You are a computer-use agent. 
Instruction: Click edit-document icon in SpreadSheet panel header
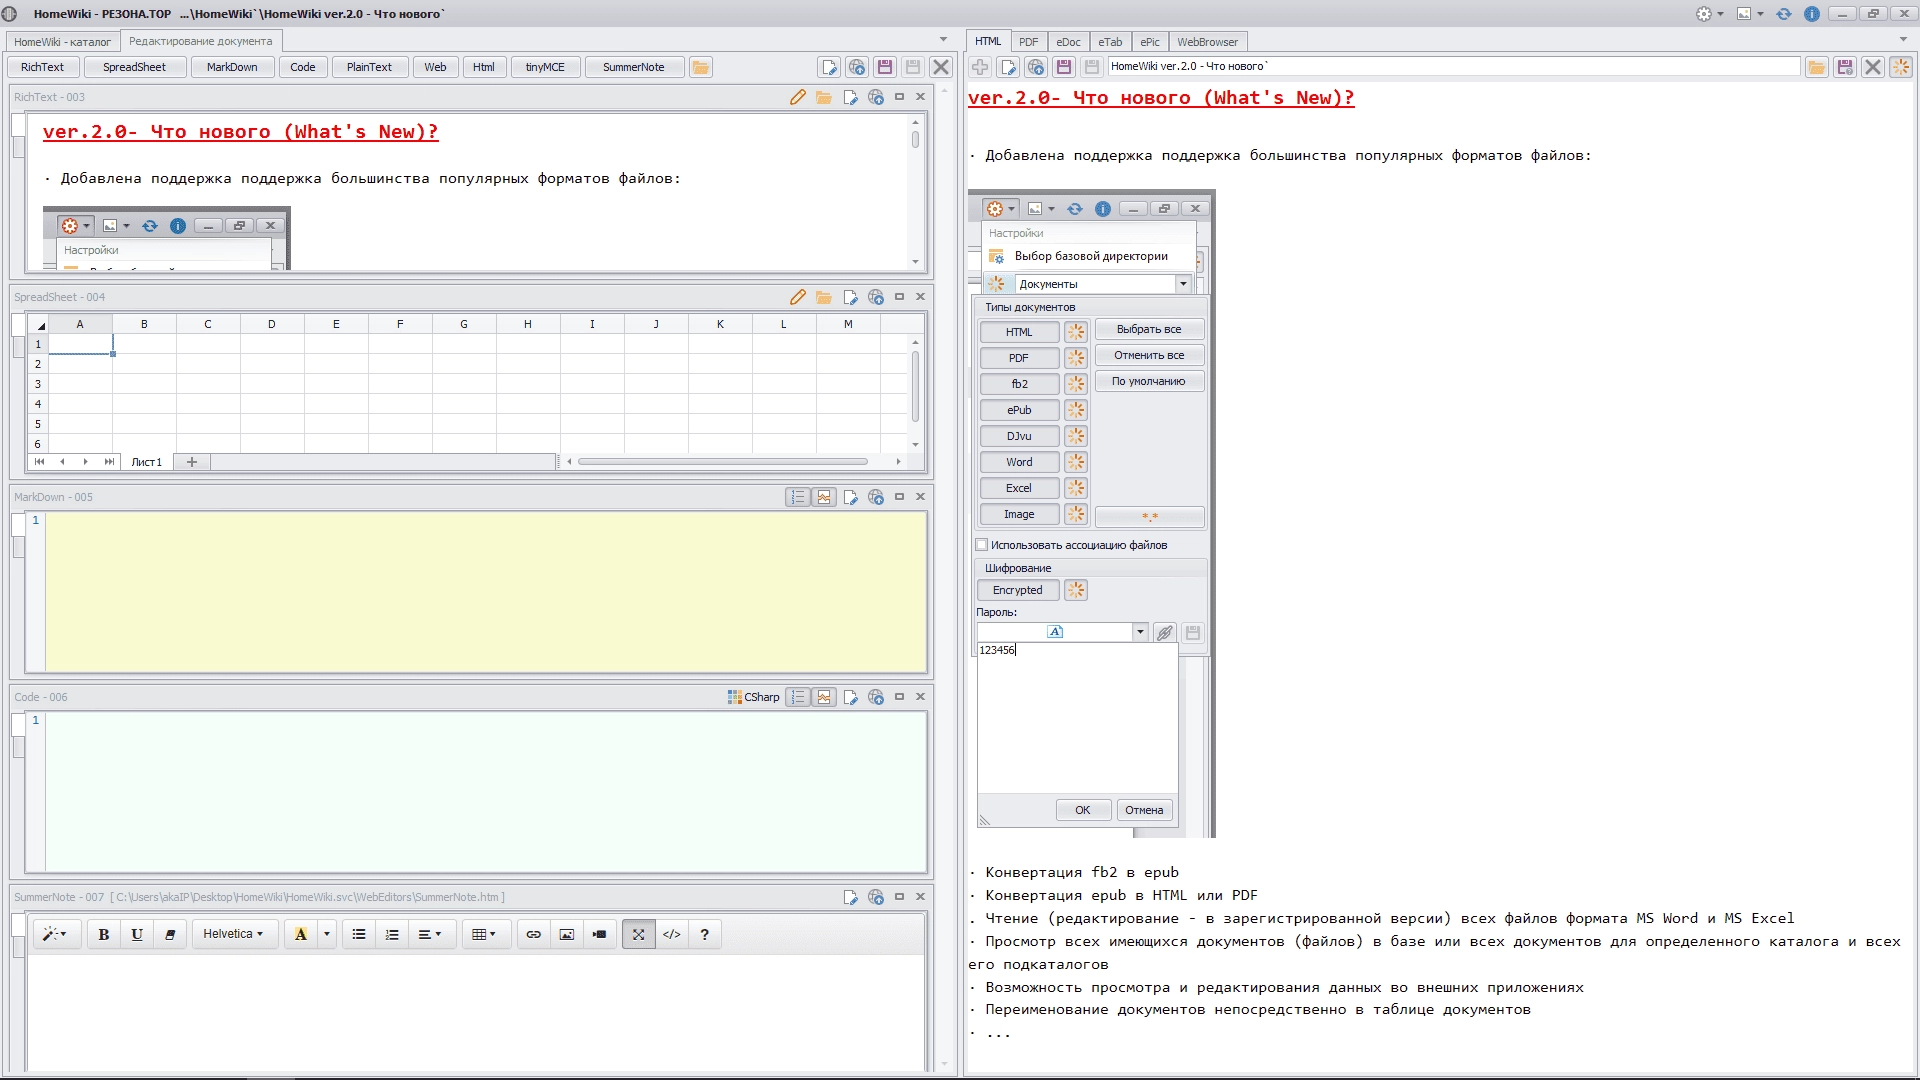click(x=850, y=297)
